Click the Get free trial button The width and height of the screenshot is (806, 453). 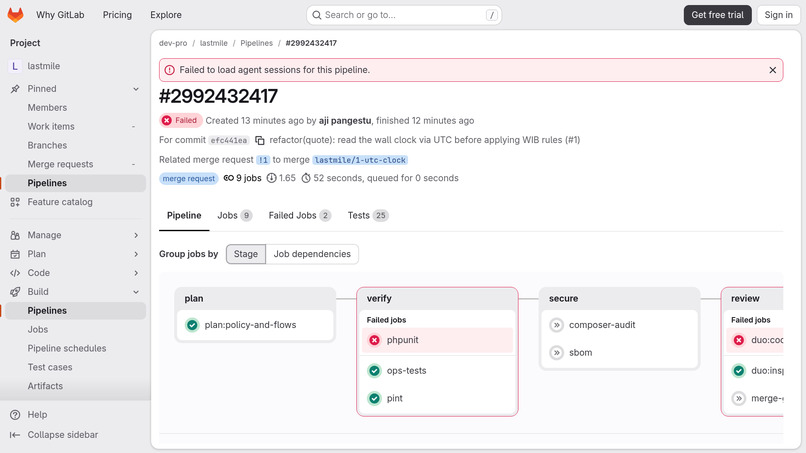718,15
